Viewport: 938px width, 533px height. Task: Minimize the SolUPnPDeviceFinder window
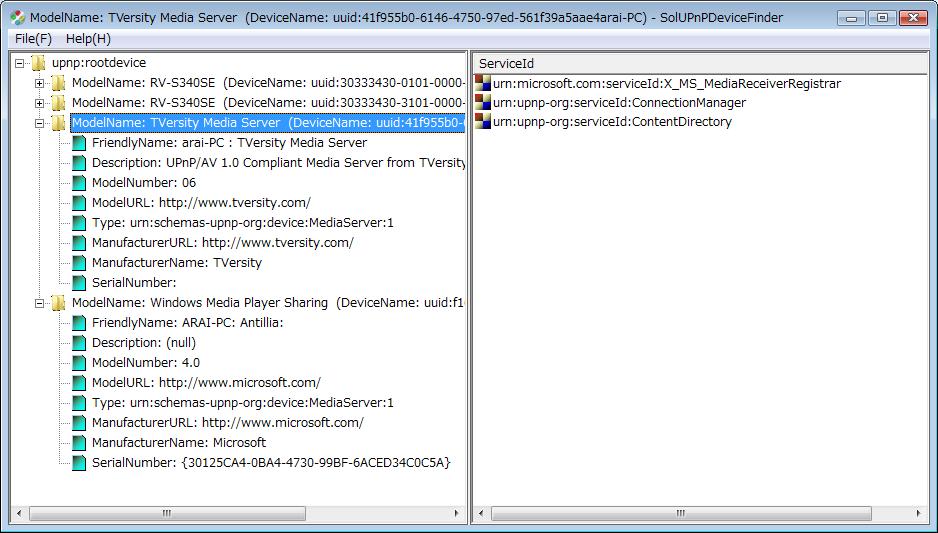(852, 18)
